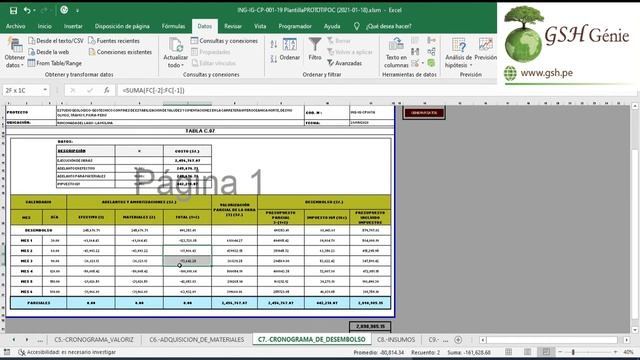Select the Vista ribbon tab
The height and width of the screenshot is (360, 640).
[x=260, y=26]
